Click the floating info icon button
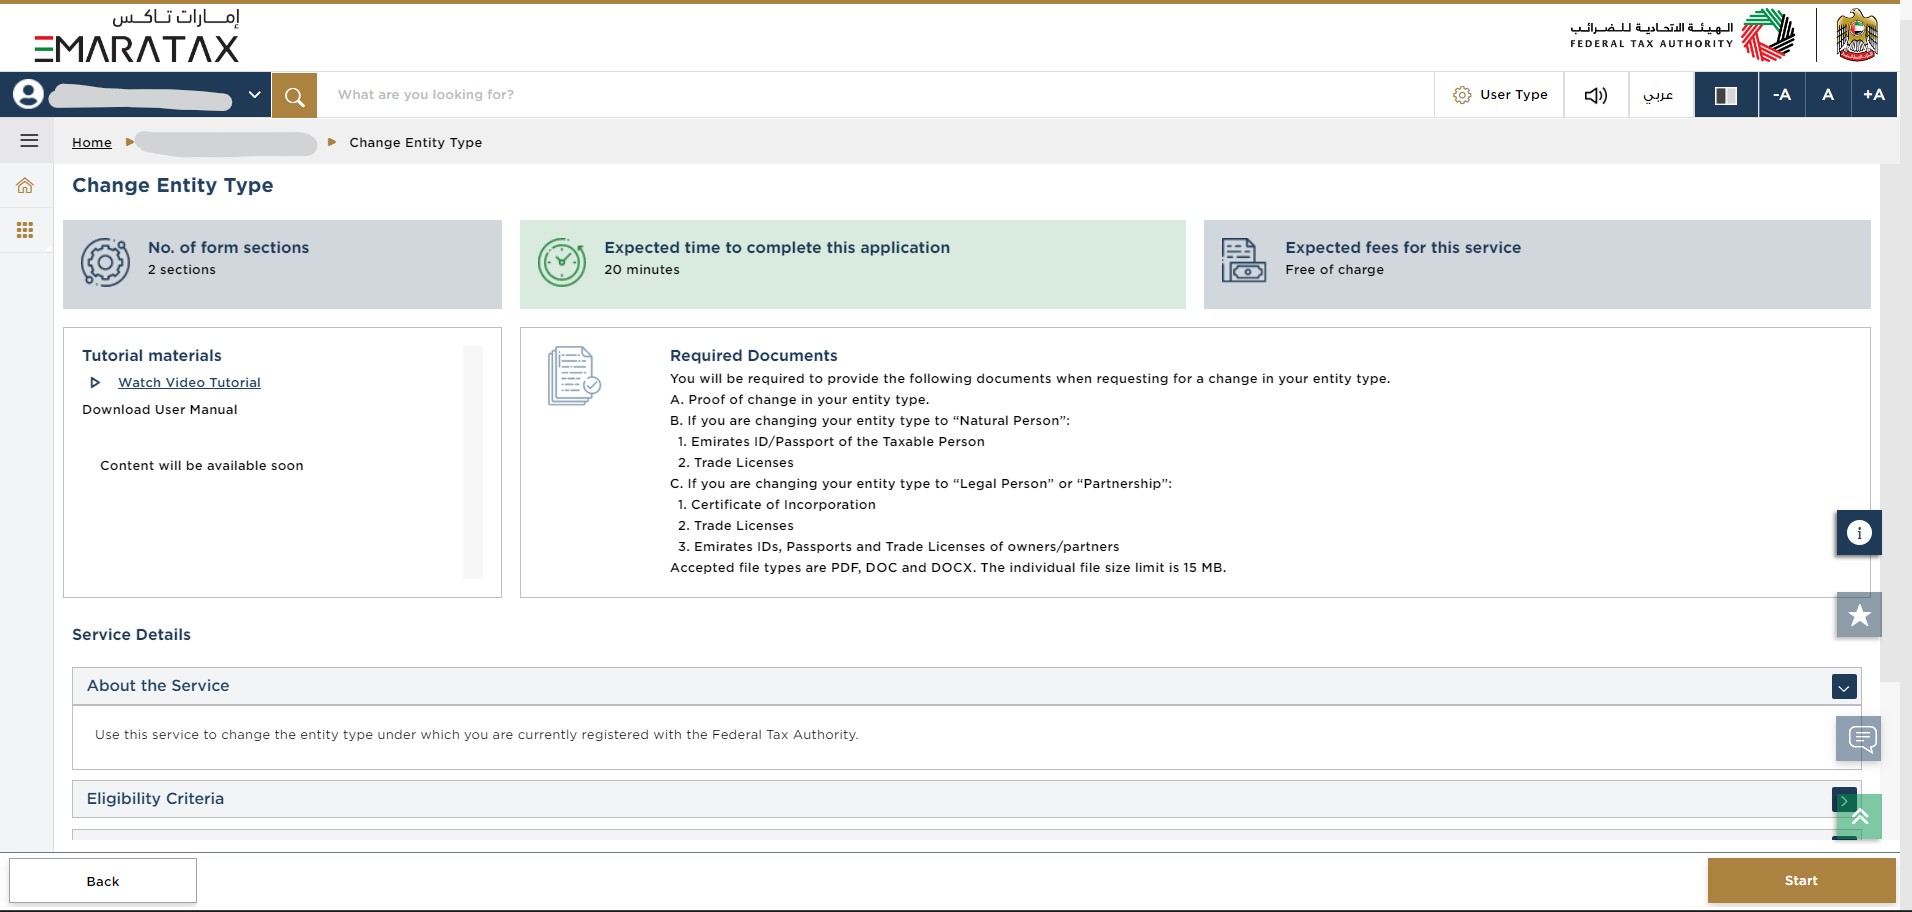The image size is (1912, 912). pos(1858,533)
